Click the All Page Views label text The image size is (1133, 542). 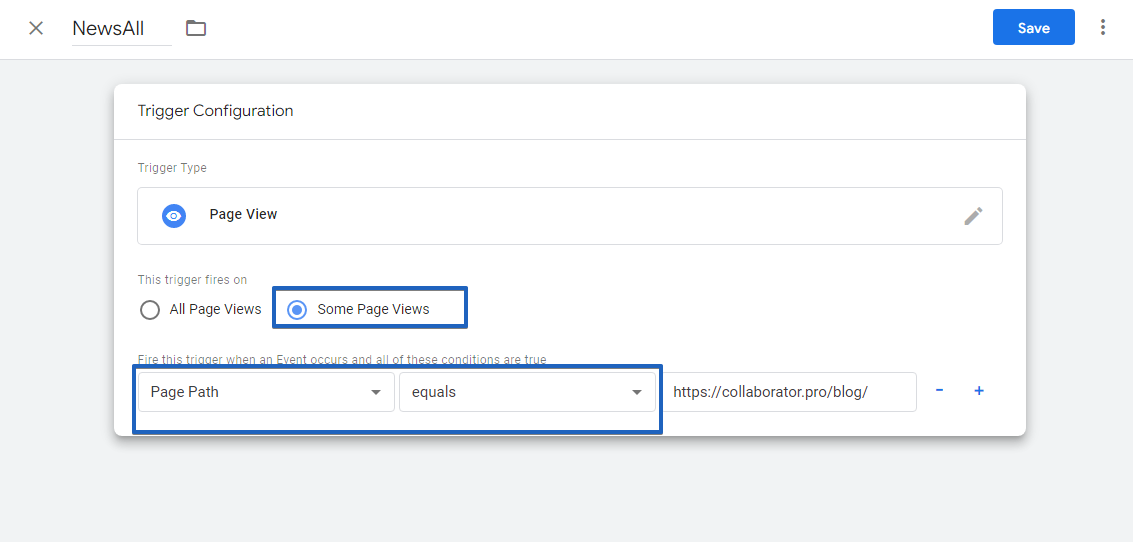(215, 310)
